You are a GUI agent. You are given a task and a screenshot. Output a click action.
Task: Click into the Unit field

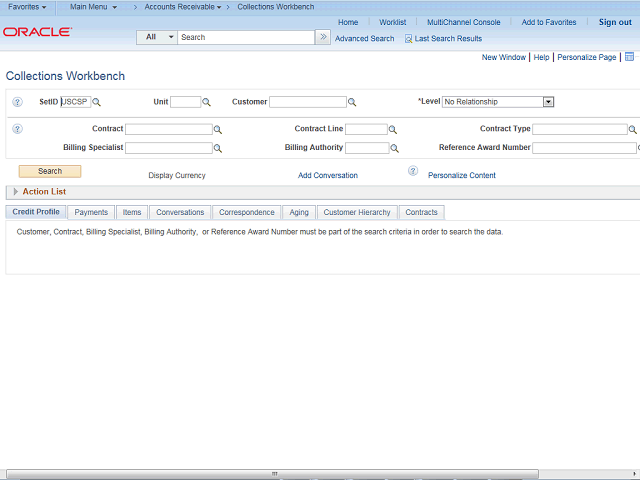pos(185,102)
